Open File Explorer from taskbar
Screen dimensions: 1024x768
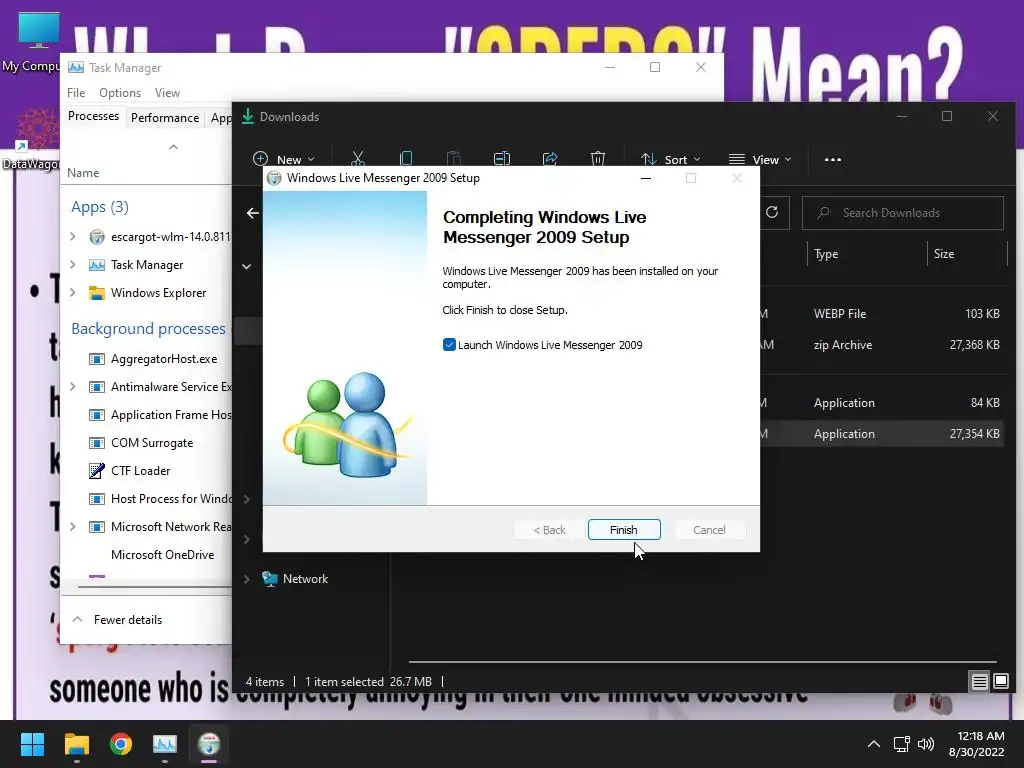point(76,744)
